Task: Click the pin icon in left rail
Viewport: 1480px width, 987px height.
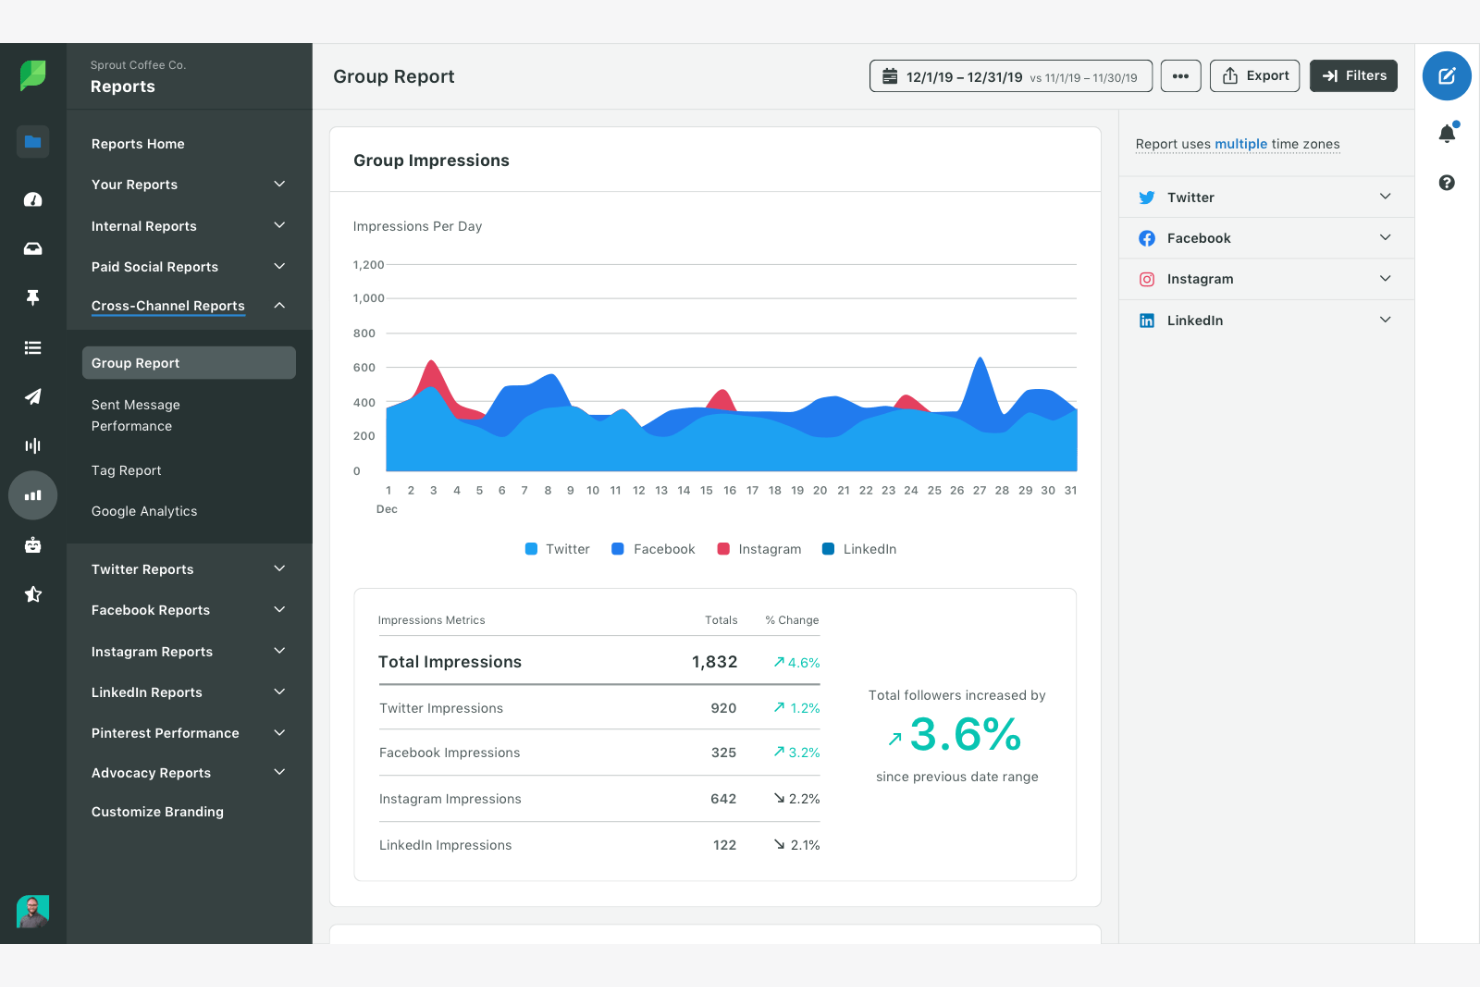Action: (x=33, y=297)
